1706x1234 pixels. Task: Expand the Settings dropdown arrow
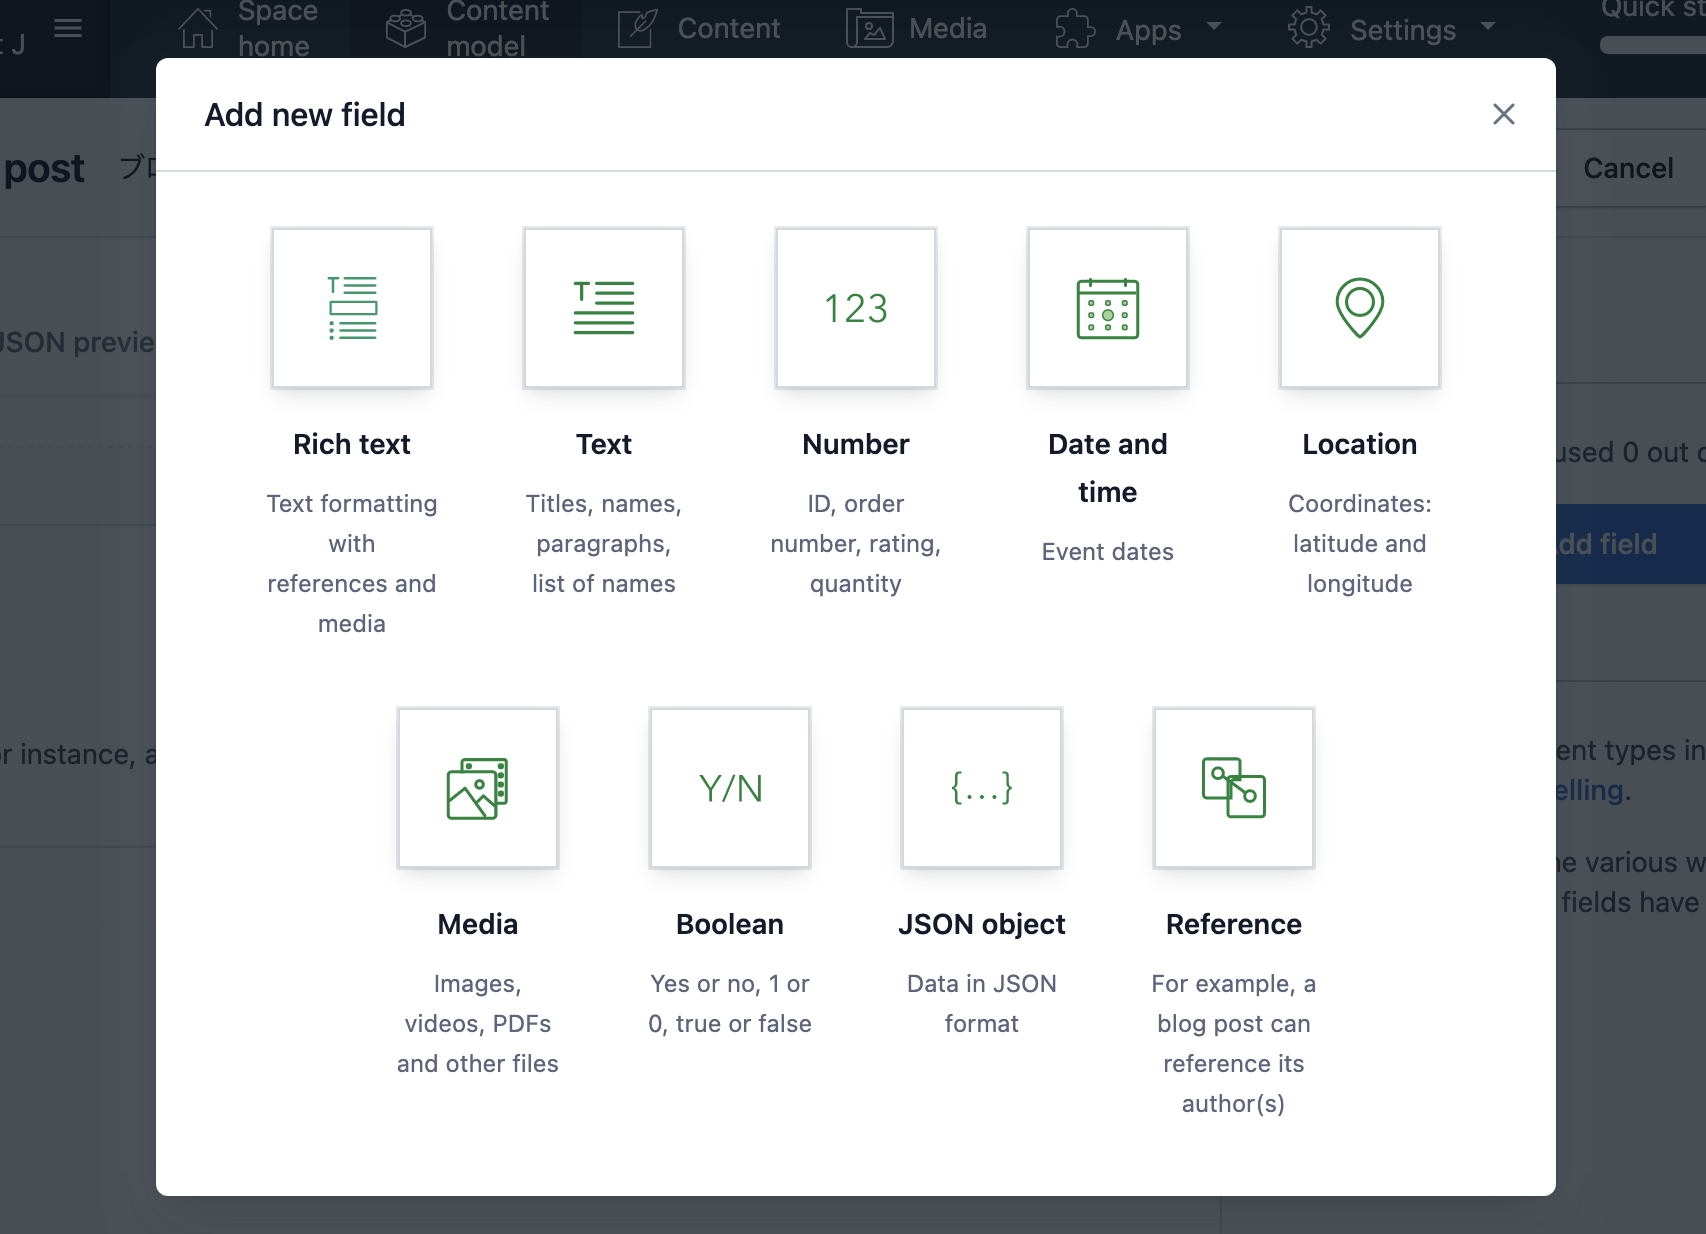(1488, 25)
